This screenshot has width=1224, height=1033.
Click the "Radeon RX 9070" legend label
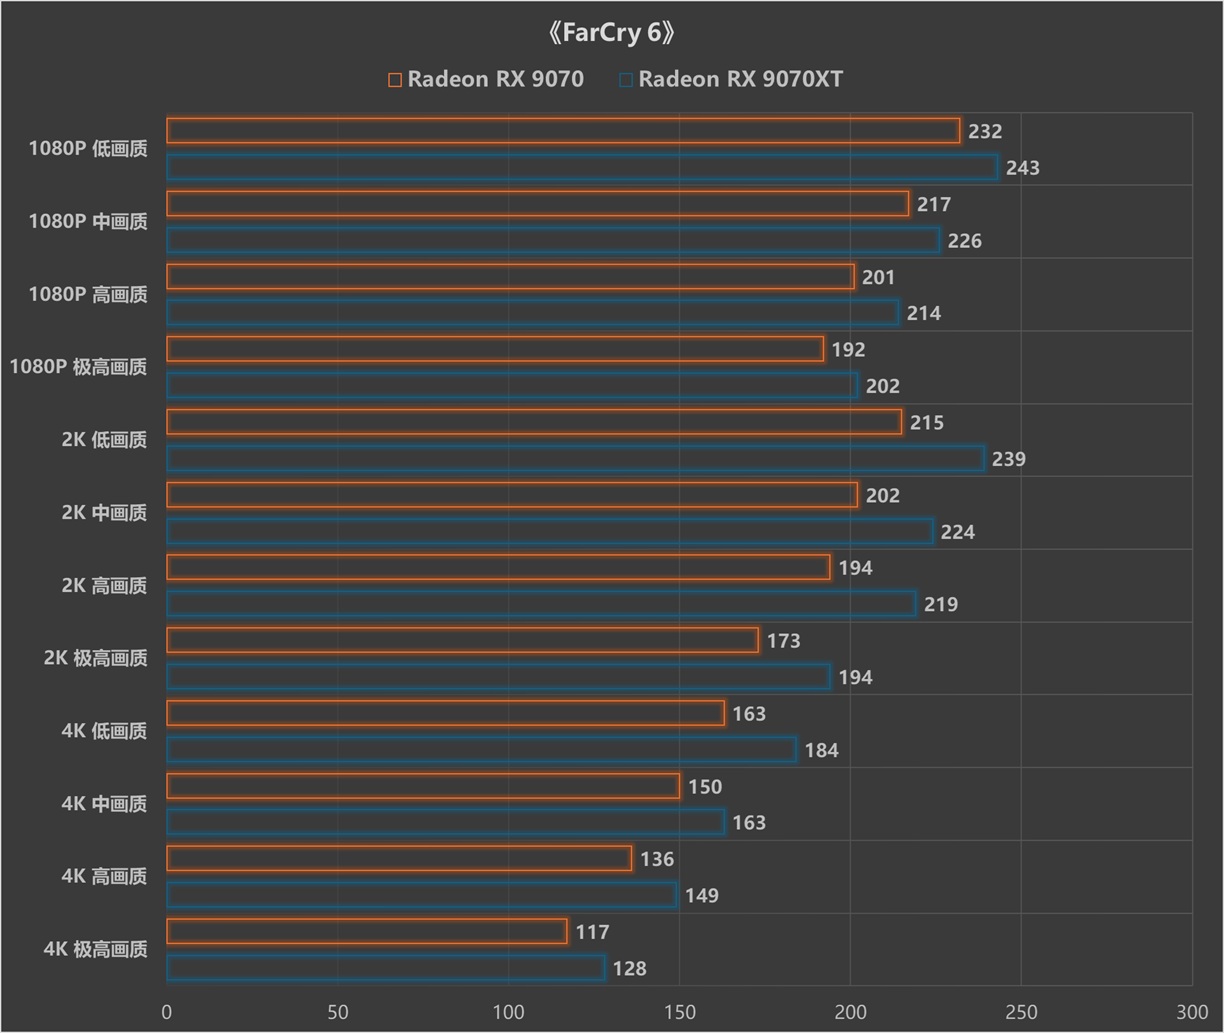[496, 79]
